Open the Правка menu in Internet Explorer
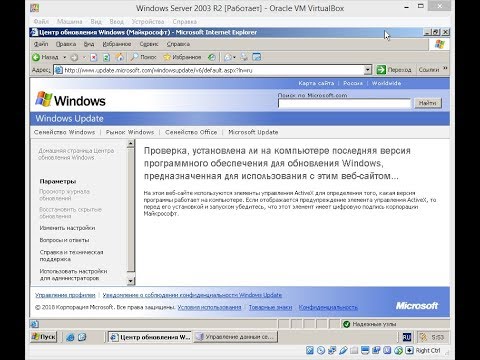The width and height of the screenshot is (480, 360). (x=66, y=44)
